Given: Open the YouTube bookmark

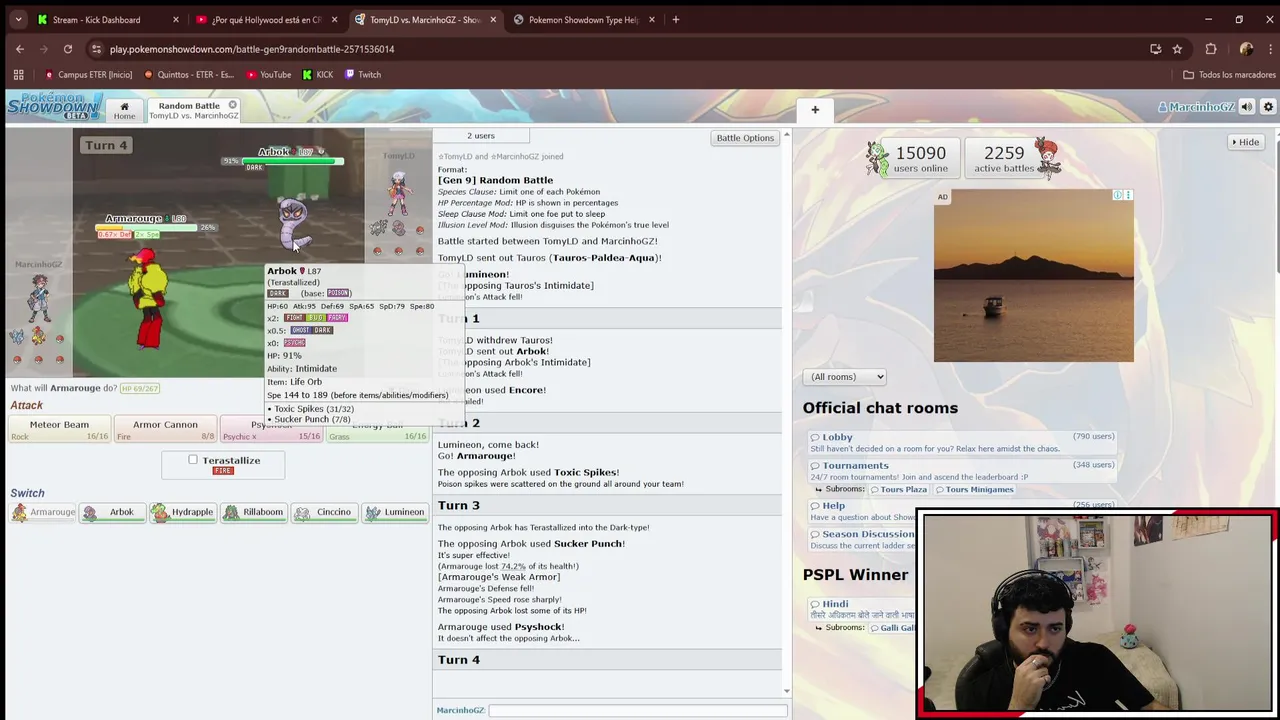Looking at the screenshot, I should [x=268, y=75].
